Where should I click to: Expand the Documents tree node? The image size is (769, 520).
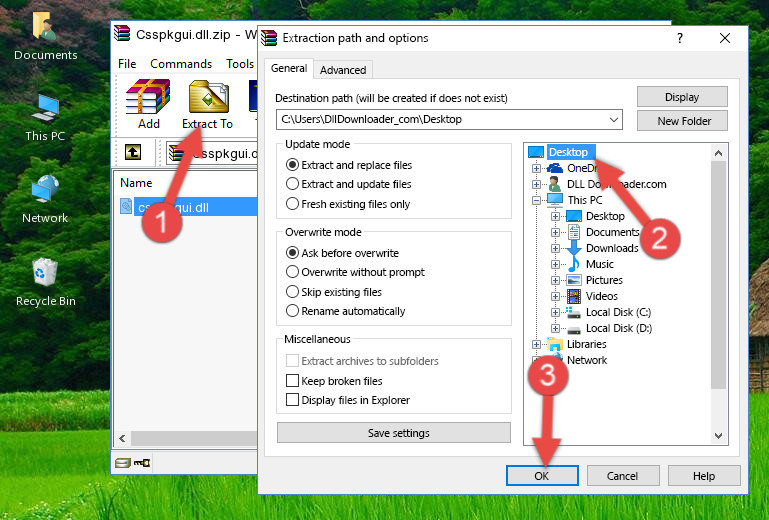point(555,233)
